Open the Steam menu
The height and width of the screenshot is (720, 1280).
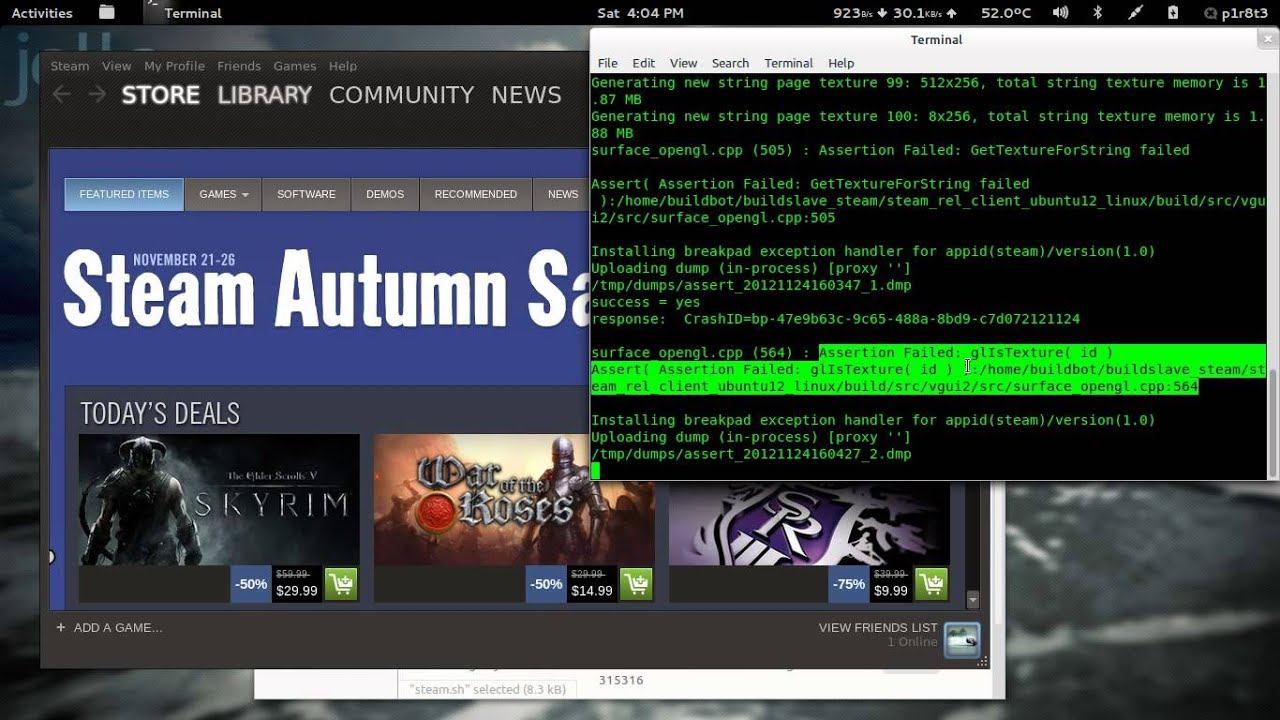pyautogui.click(x=70, y=66)
